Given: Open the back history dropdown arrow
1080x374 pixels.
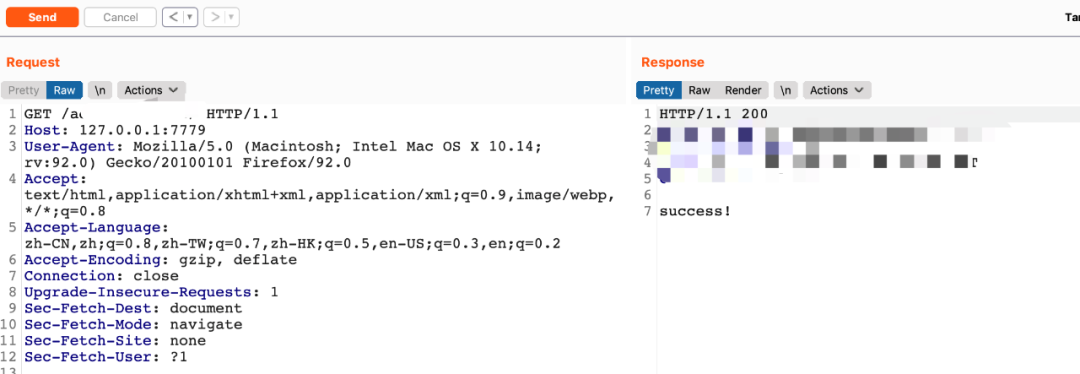Looking at the screenshot, I should point(190,17).
